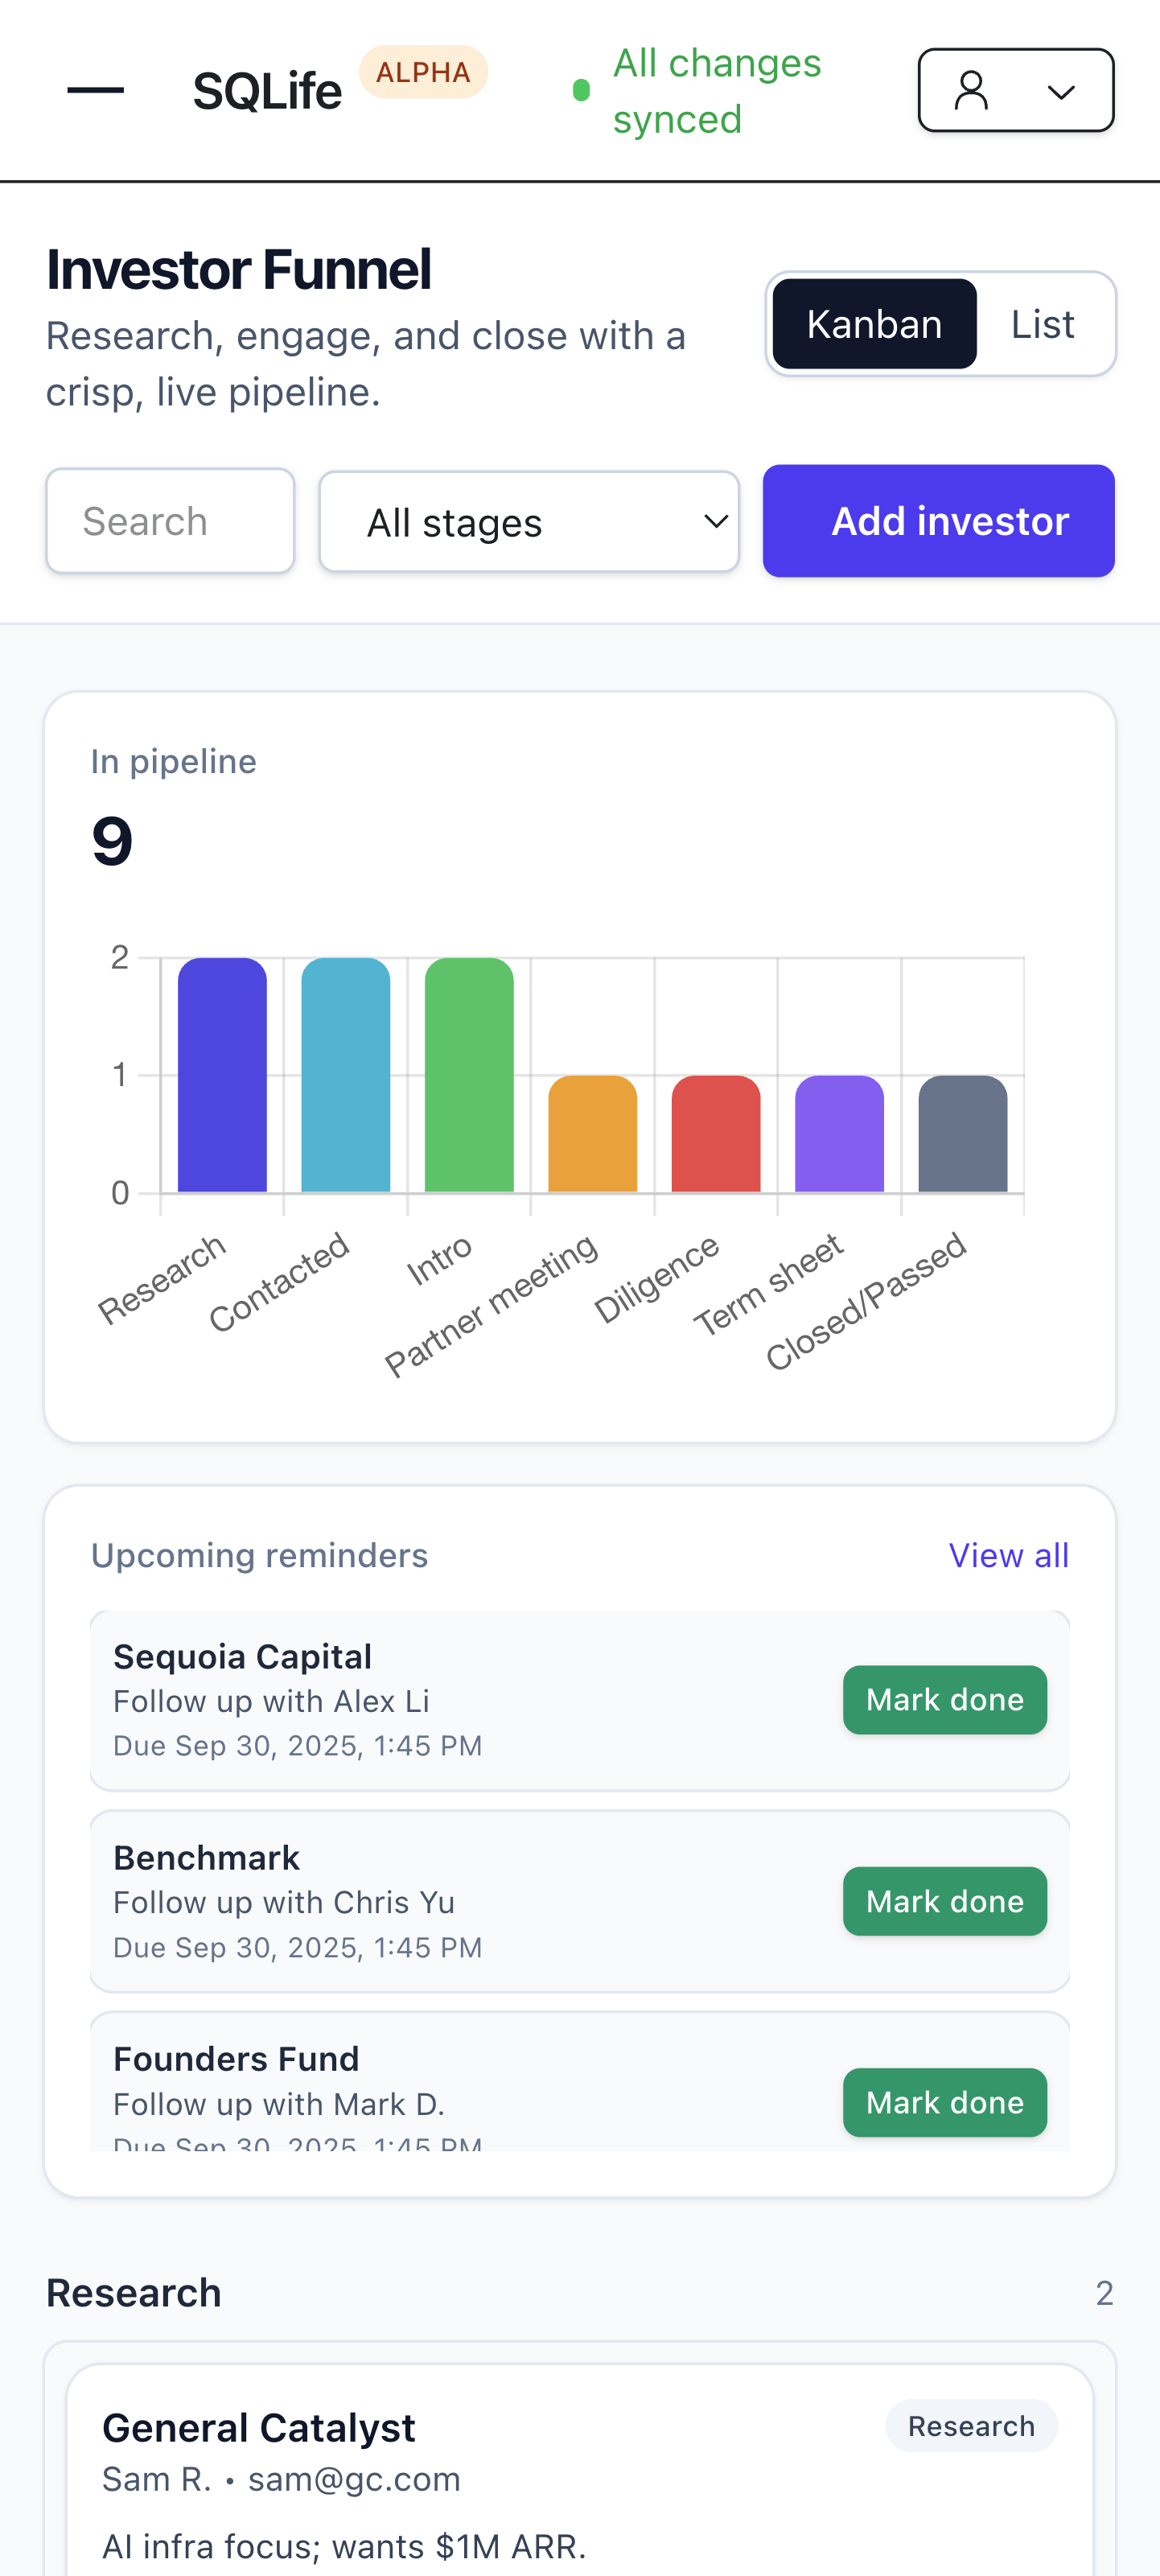Mark Sequoia Capital reminder done
The width and height of the screenshot is (1160, 2576).
[x=944, y=1700]
